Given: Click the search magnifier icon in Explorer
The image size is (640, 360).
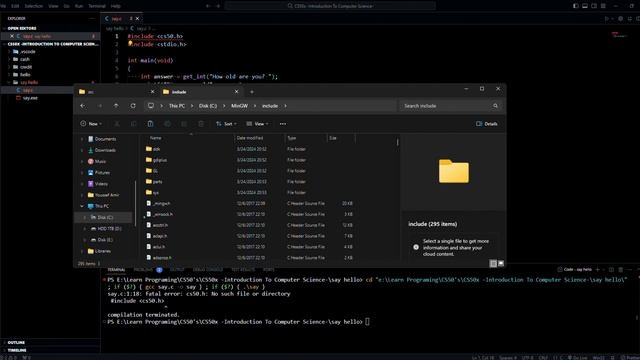Looking at the screenshot, I should [496, 106].
